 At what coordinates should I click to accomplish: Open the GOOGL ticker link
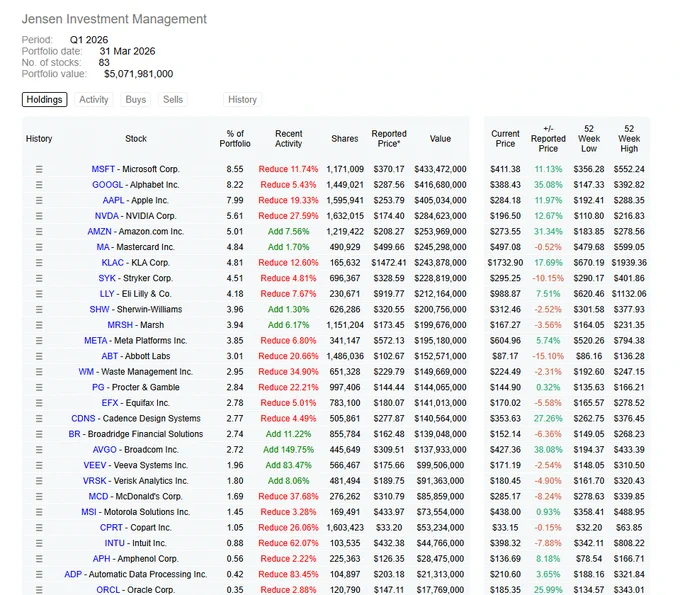point(107,185)
